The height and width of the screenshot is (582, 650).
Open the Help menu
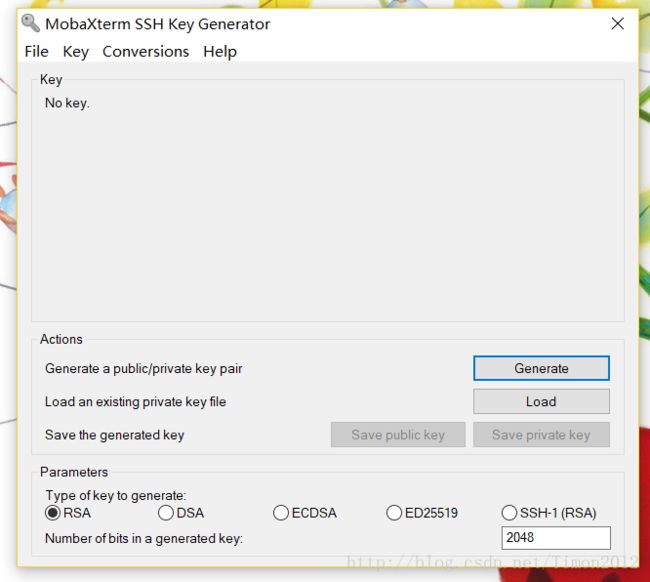[220, 52]
